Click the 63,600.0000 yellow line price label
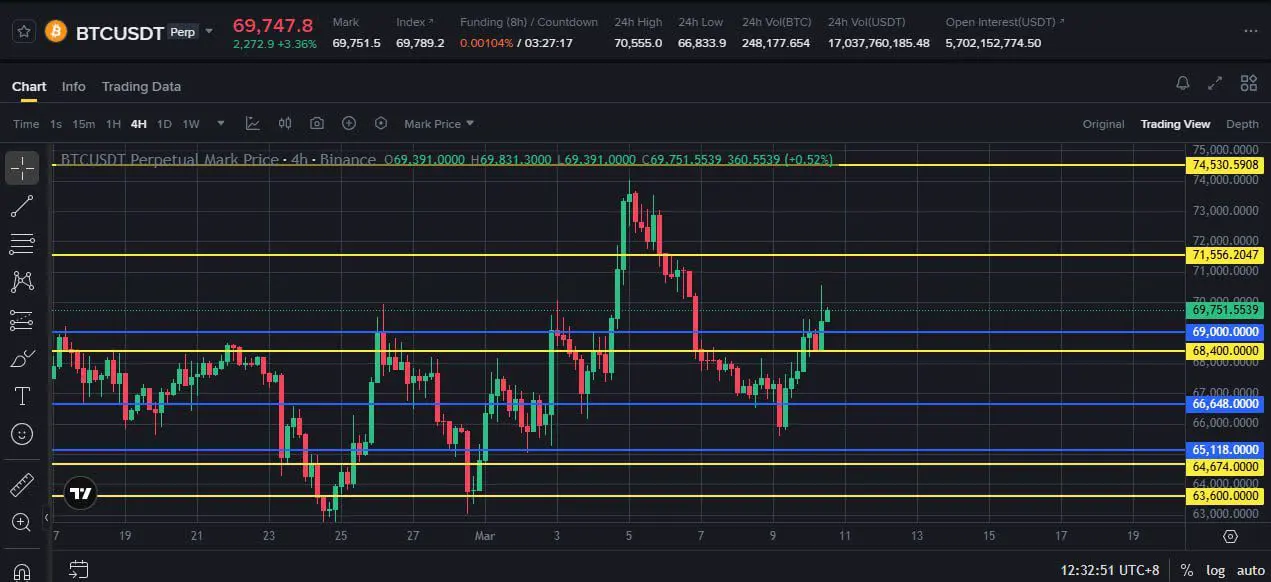Image resolution: width=1271 pixels, height=582 pixels. (1227, 496)
